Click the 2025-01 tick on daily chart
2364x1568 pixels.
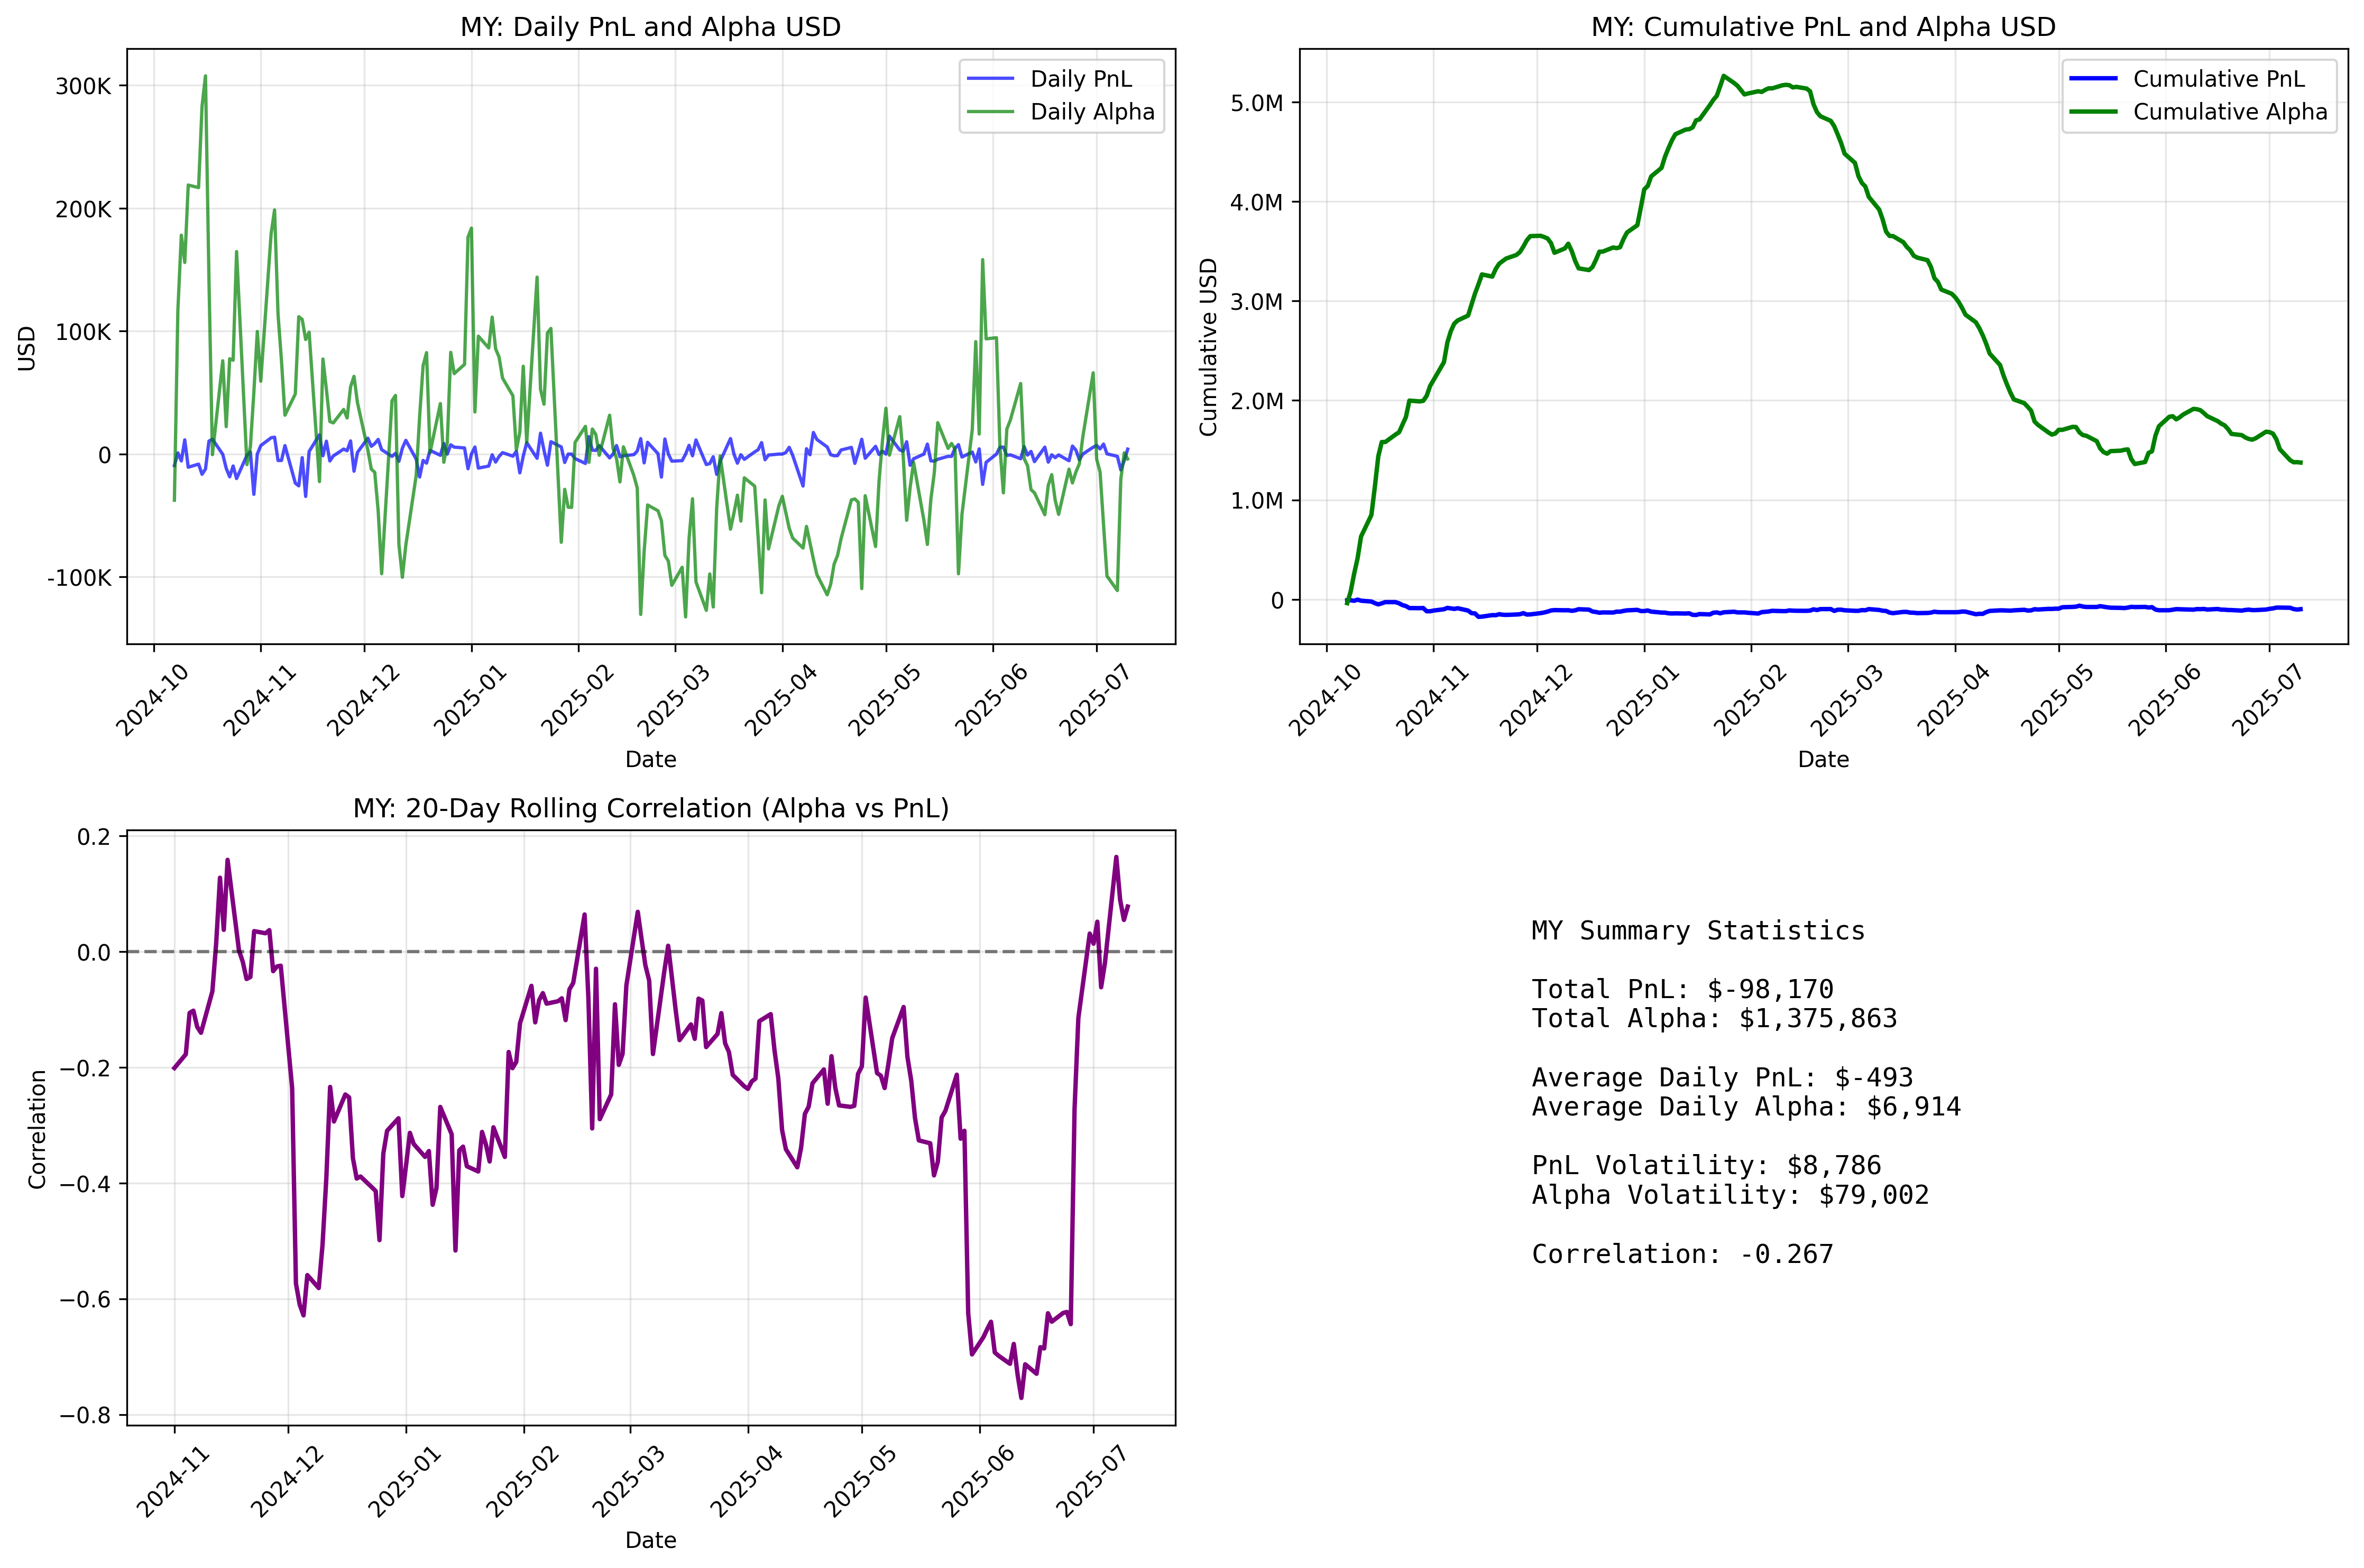[x=470, y=700]
